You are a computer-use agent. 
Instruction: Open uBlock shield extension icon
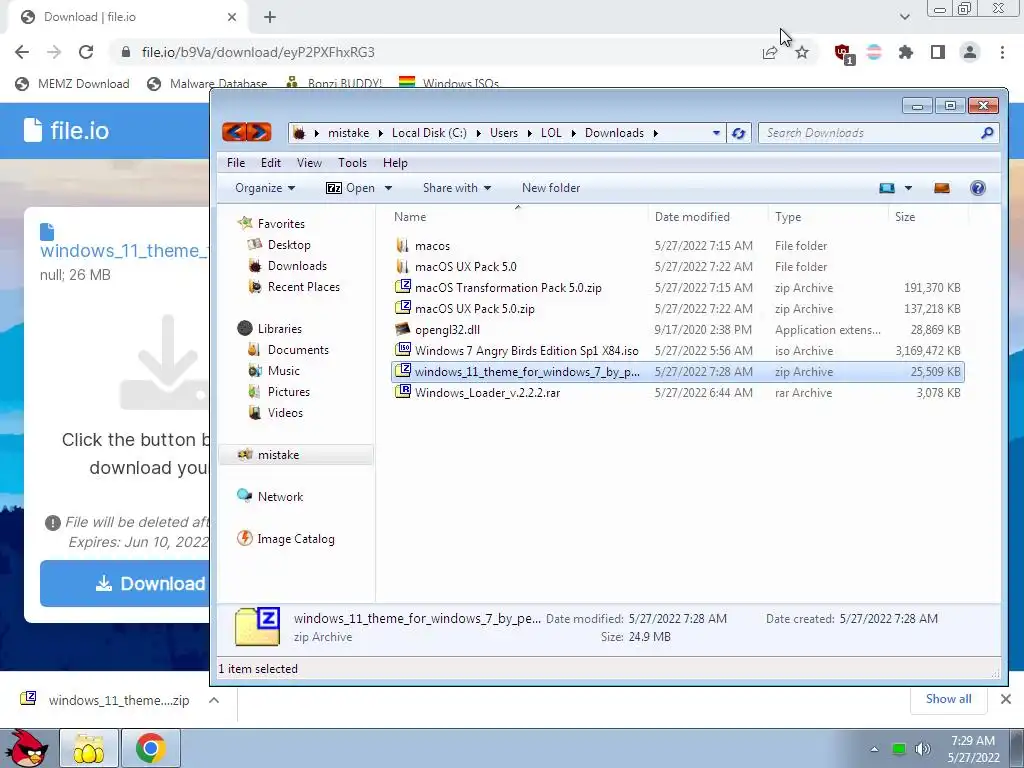[844, 53]
